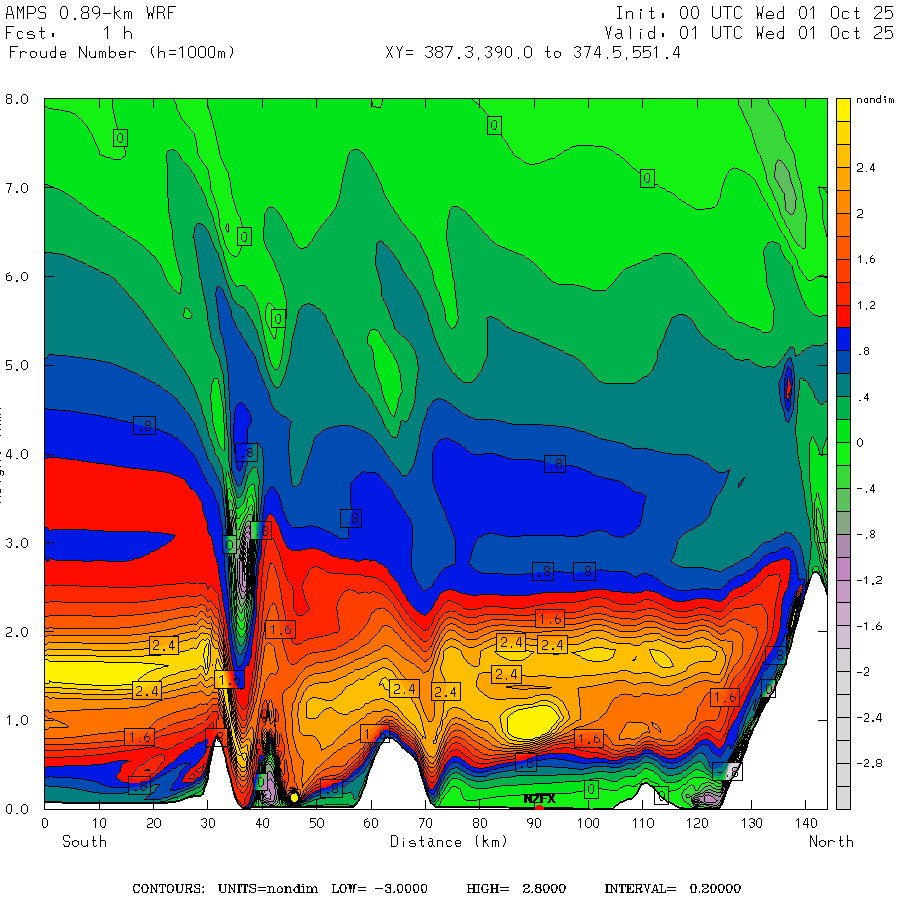Click the 110 km distance tick label

point(643,823)
